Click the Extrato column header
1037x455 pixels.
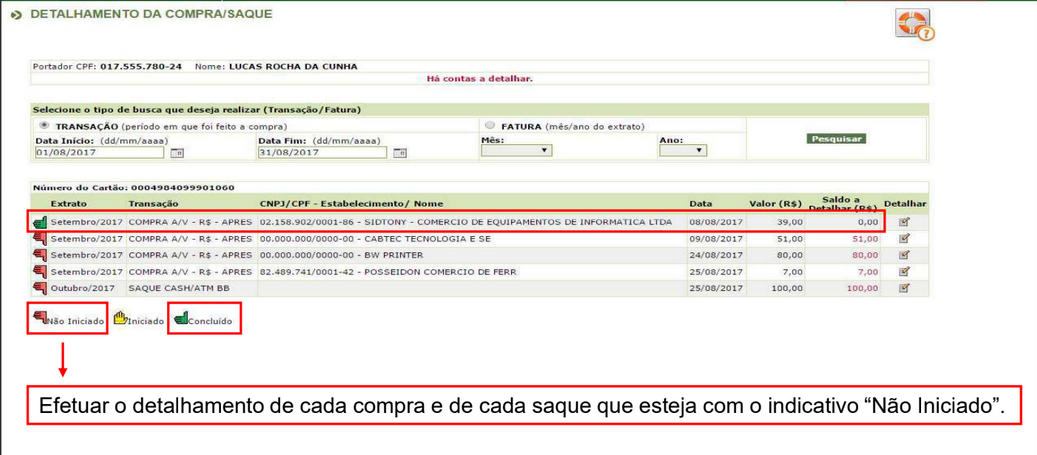[x=69, y=204]
